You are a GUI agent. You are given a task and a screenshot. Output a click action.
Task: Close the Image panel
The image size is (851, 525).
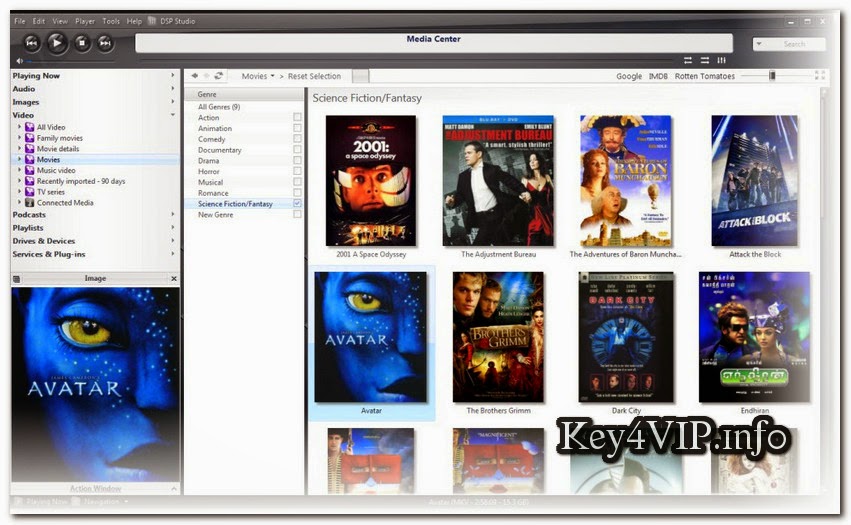[174, 279]
